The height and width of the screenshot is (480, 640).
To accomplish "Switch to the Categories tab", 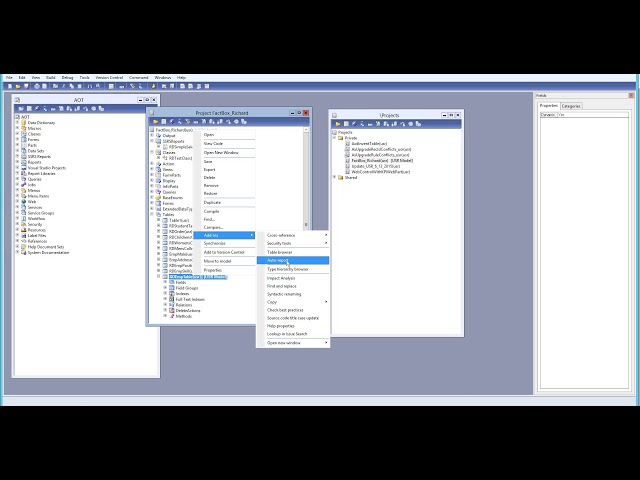I will [571, 106].
